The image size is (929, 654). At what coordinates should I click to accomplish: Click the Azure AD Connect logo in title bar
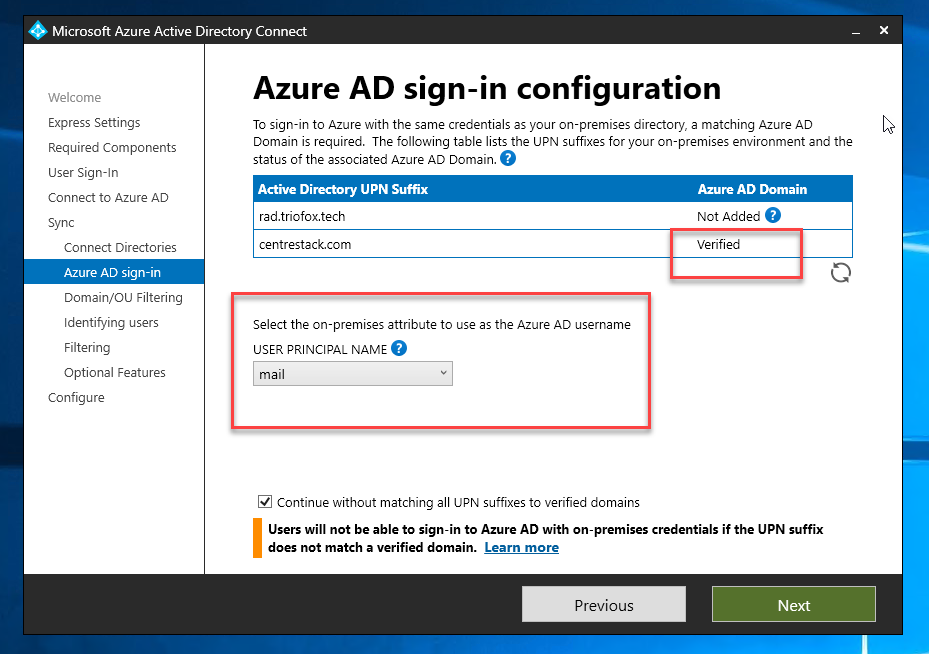[37, 31]
